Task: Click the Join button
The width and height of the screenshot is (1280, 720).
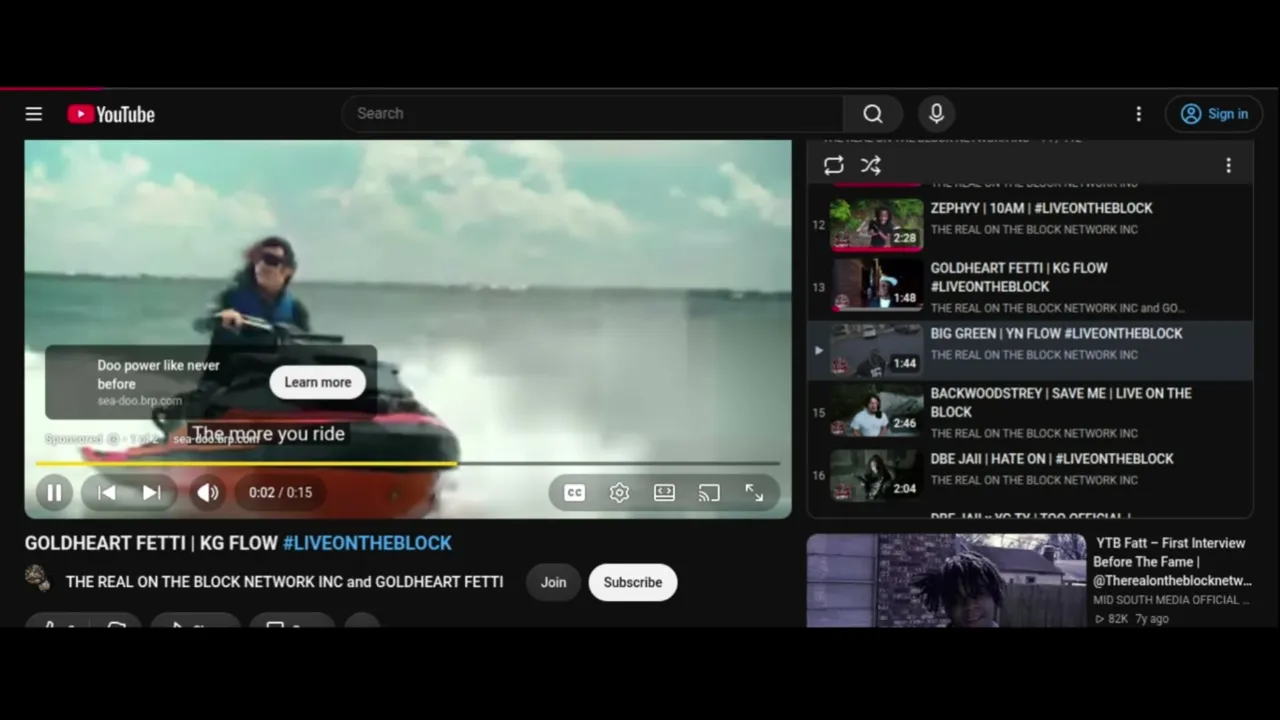Action: (553, 582)
